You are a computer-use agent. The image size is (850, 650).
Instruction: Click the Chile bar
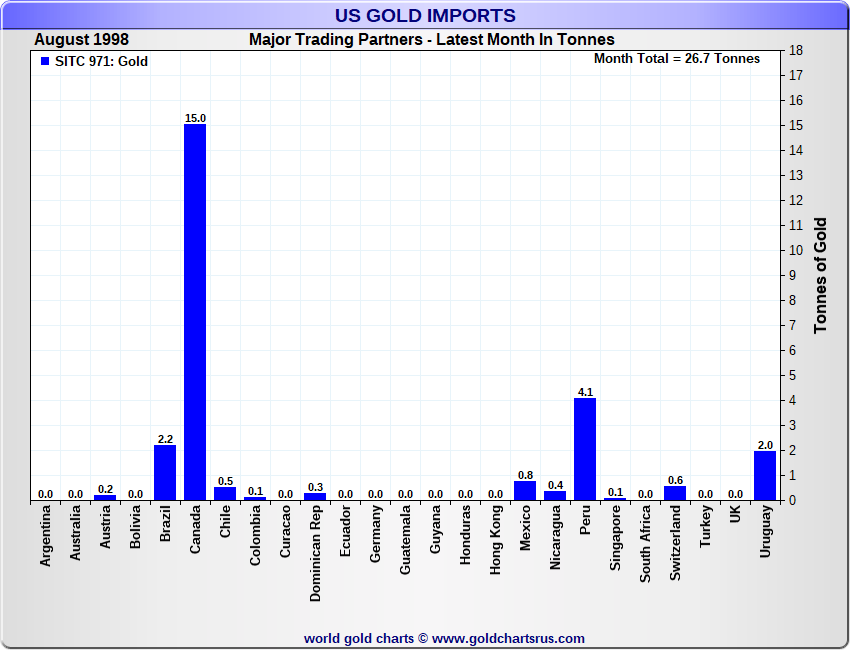[x=225, y=494]
